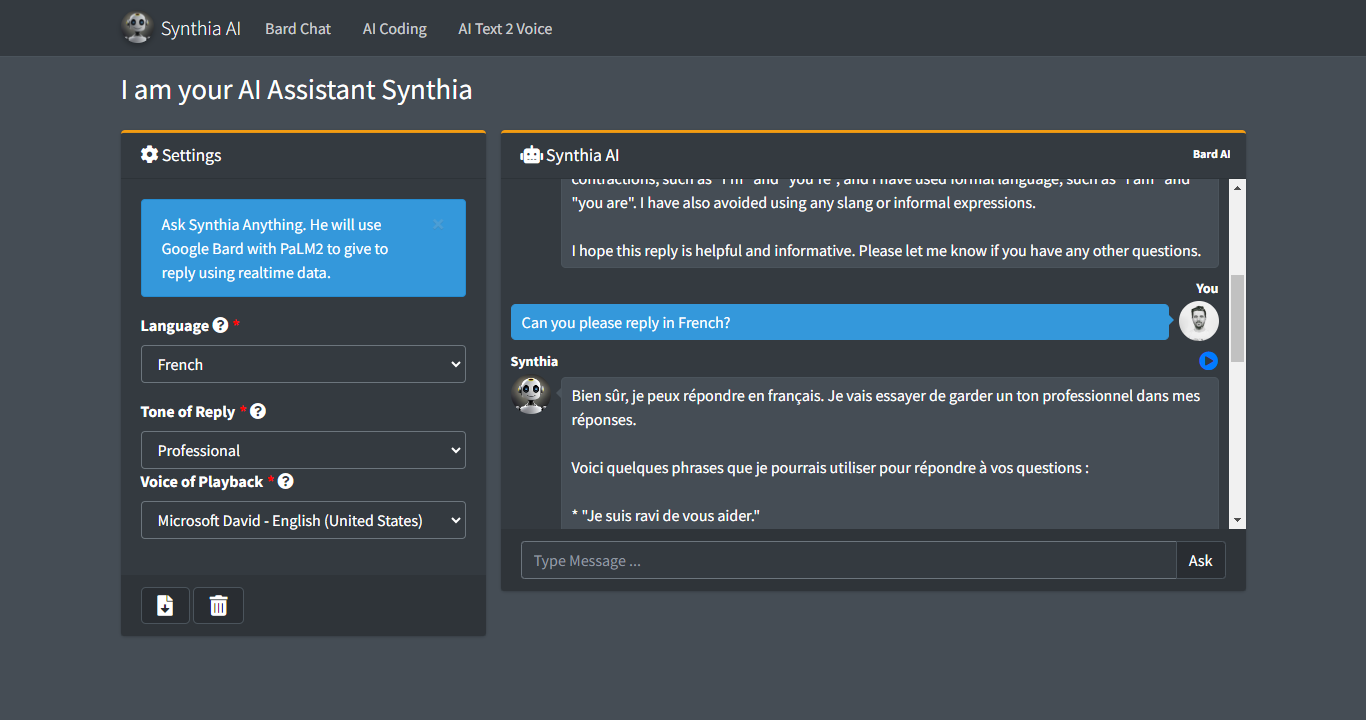Screen dimensions: 1366x720
Task: Play Synthia's French reply audio
Action: (x=1208, y=361)
